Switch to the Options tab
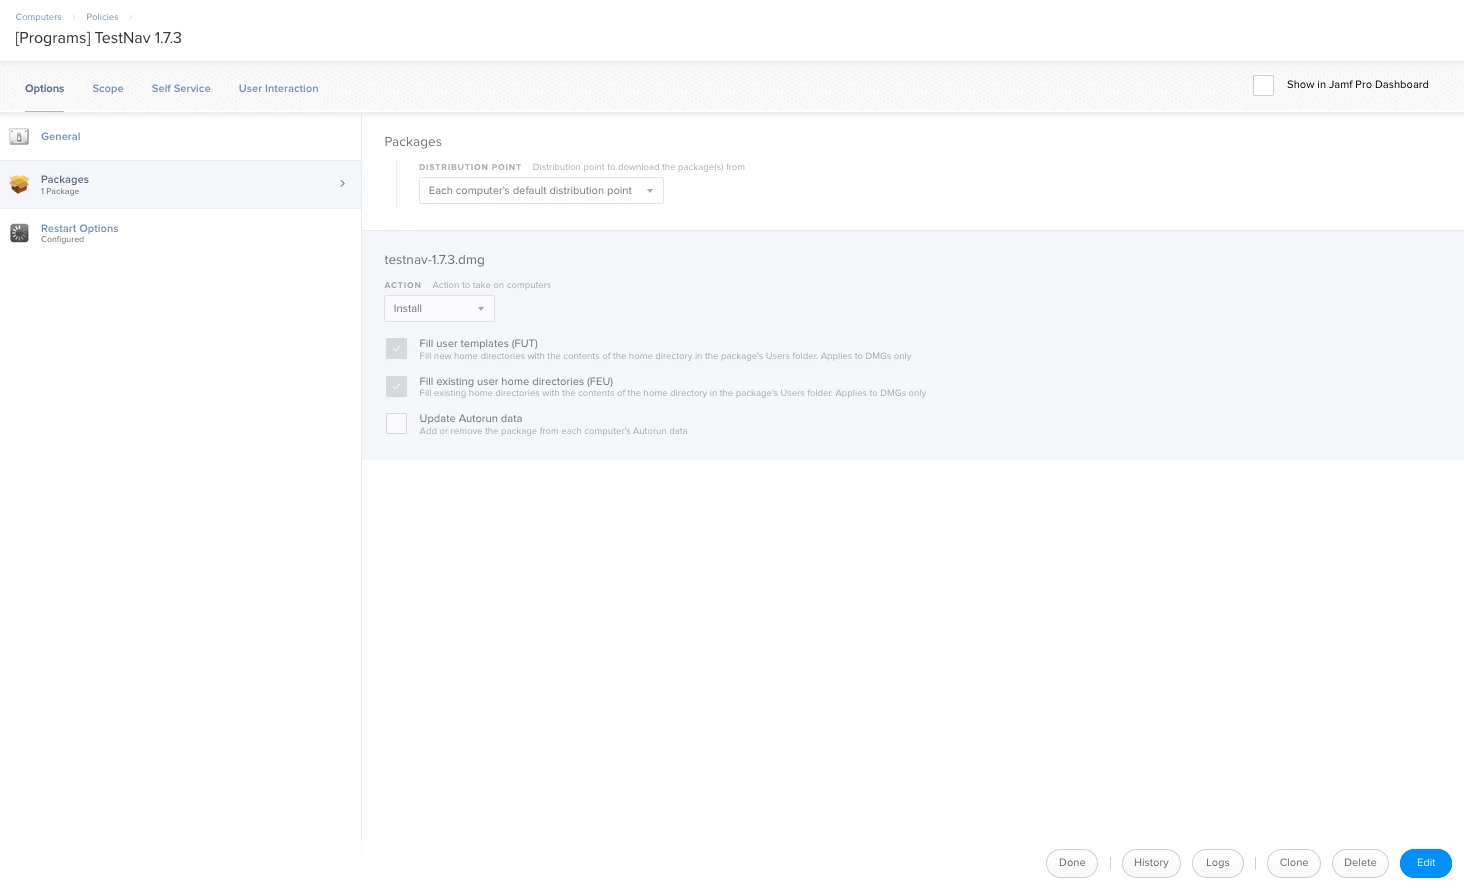Viewport: 1464px width, 889px height. [x=44, y=88]
